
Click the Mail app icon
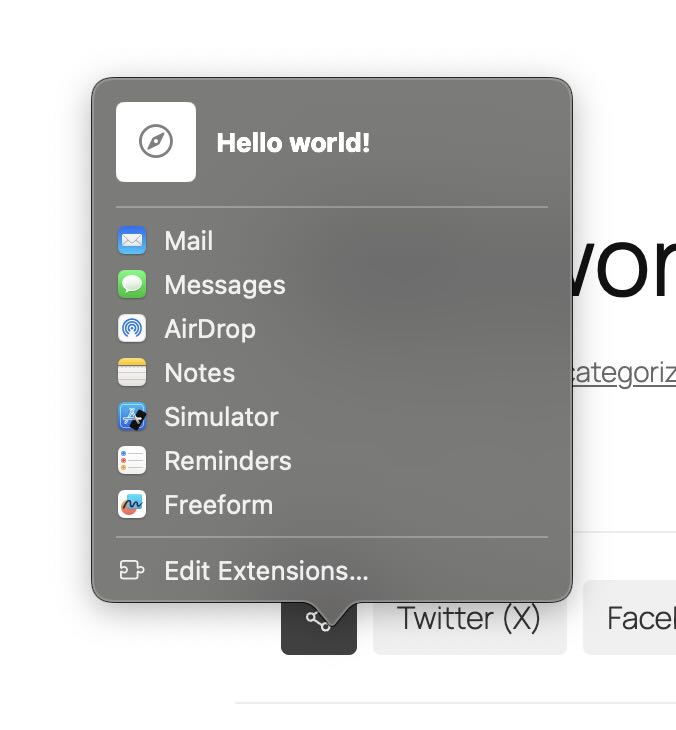coord(132,240)
